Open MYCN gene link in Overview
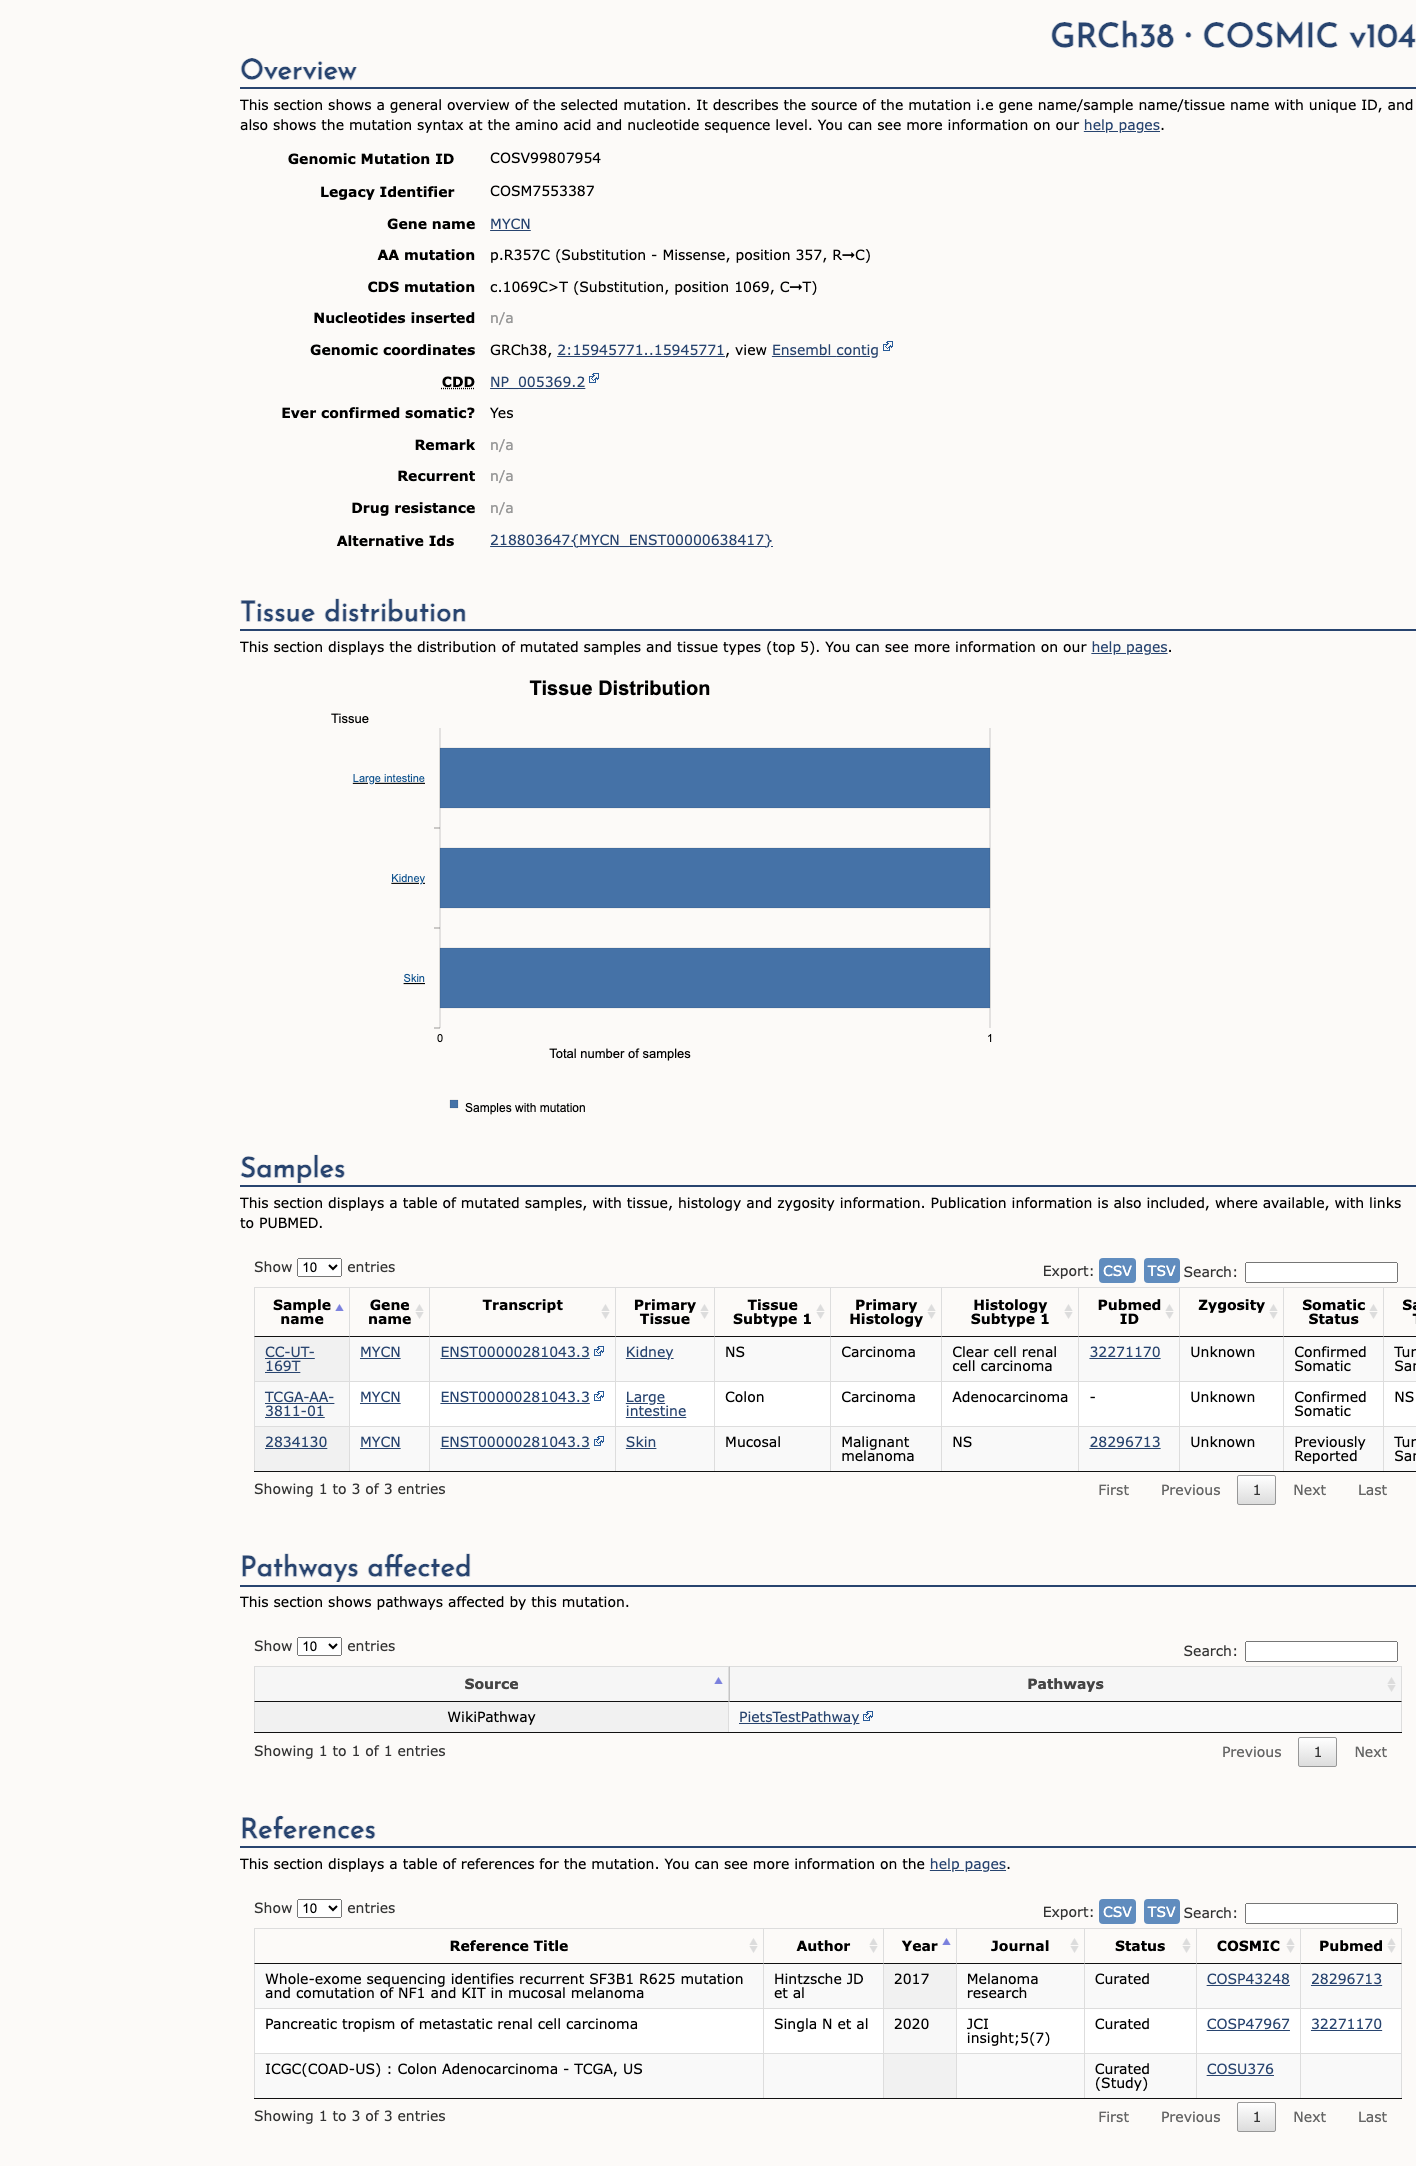Screen dimensions: 1416x2166 [510, 224]
